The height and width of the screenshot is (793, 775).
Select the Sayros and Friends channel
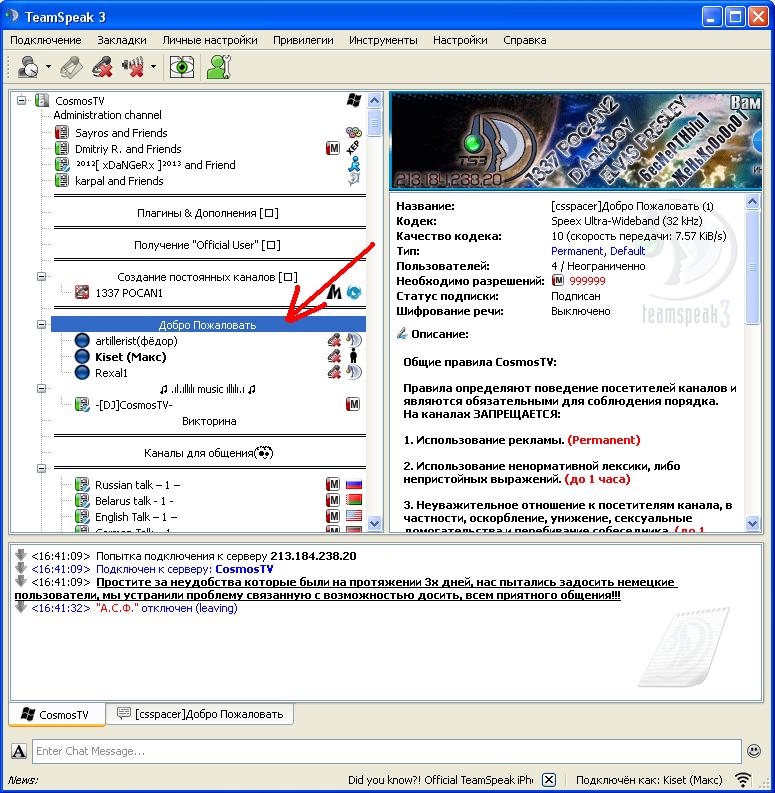pyautogui.click(x=121, y=133)
